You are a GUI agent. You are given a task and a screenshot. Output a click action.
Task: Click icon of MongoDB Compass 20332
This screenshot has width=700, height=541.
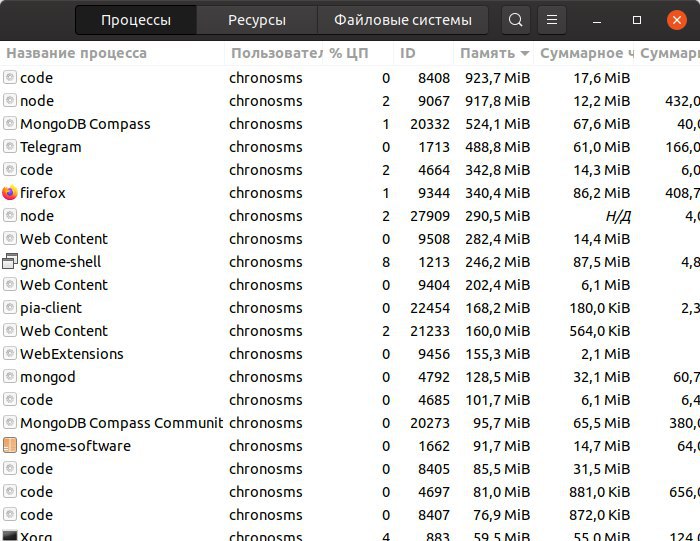[x=10, y=124]
